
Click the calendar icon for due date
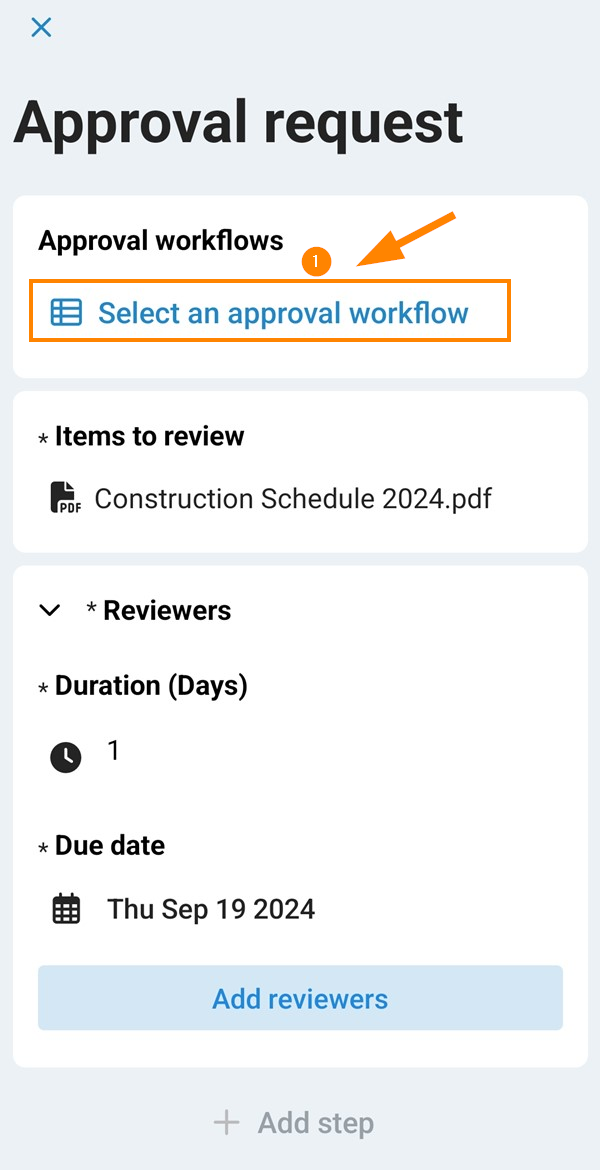pyautogui.click(x=66, y=909)
